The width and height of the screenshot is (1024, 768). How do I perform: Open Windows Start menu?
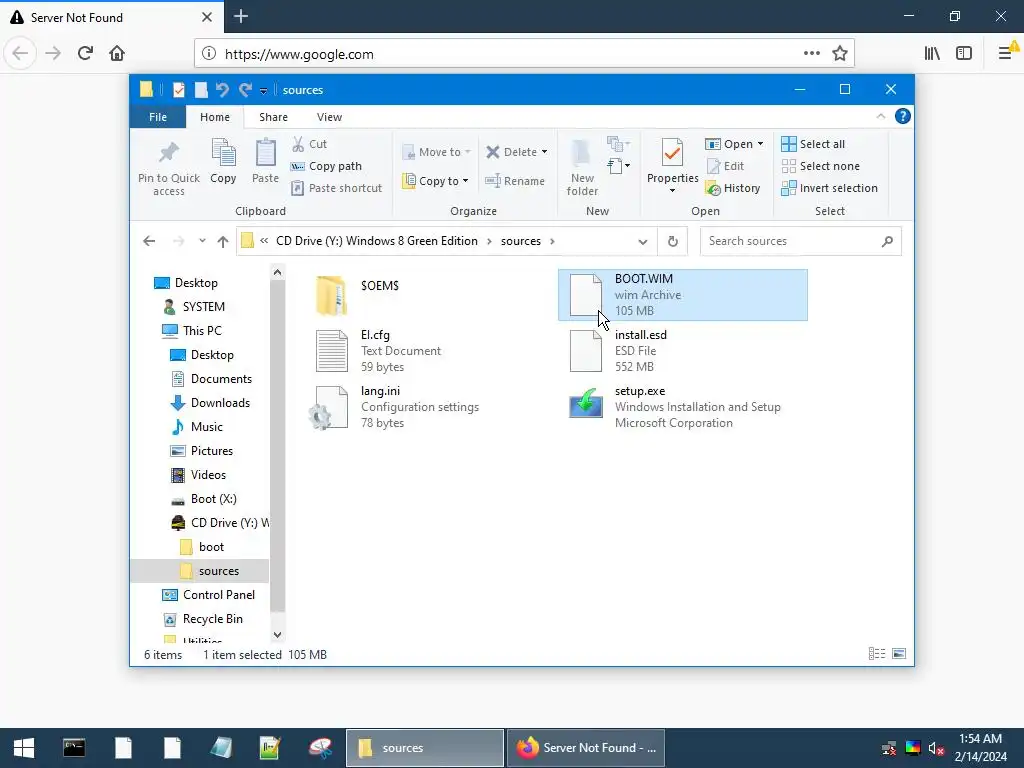(x=24, y=748)
